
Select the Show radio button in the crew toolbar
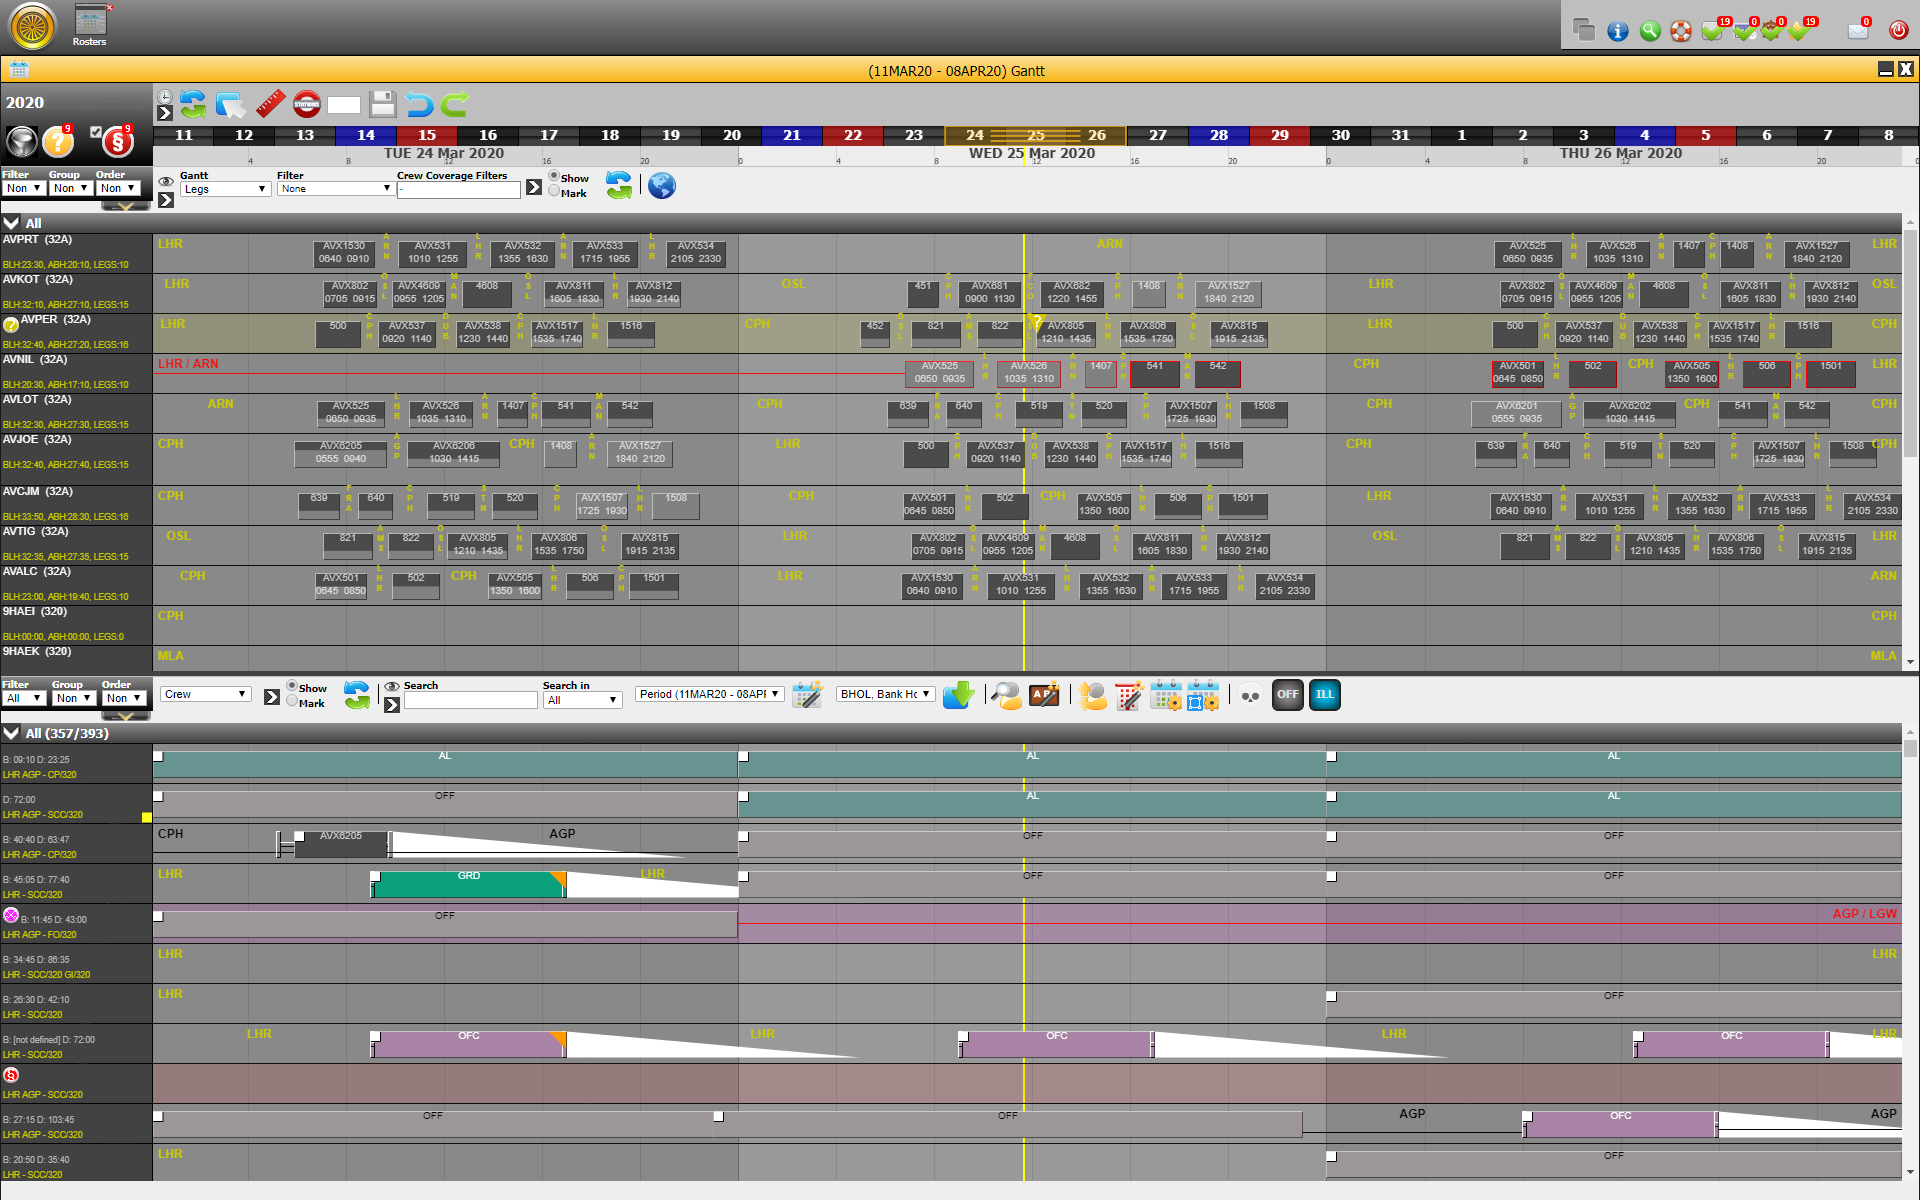click(292, 686)
